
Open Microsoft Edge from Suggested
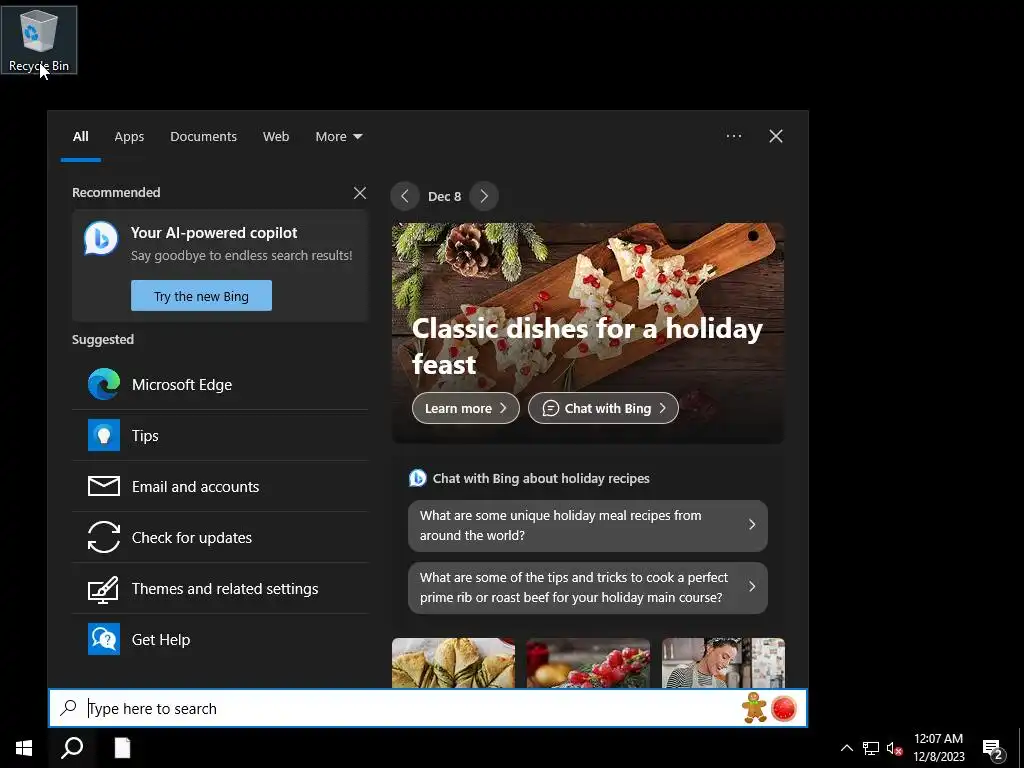point(220,385)
